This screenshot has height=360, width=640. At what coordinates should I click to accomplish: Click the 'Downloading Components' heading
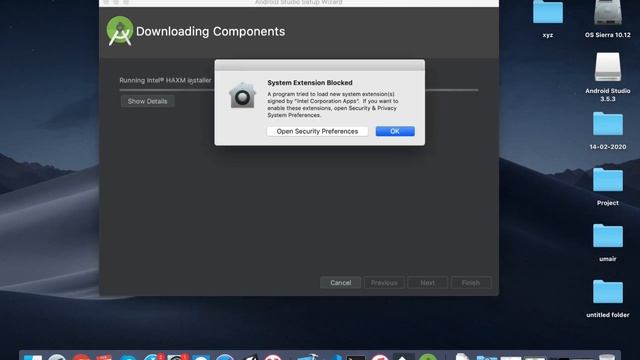pos(210,31)
